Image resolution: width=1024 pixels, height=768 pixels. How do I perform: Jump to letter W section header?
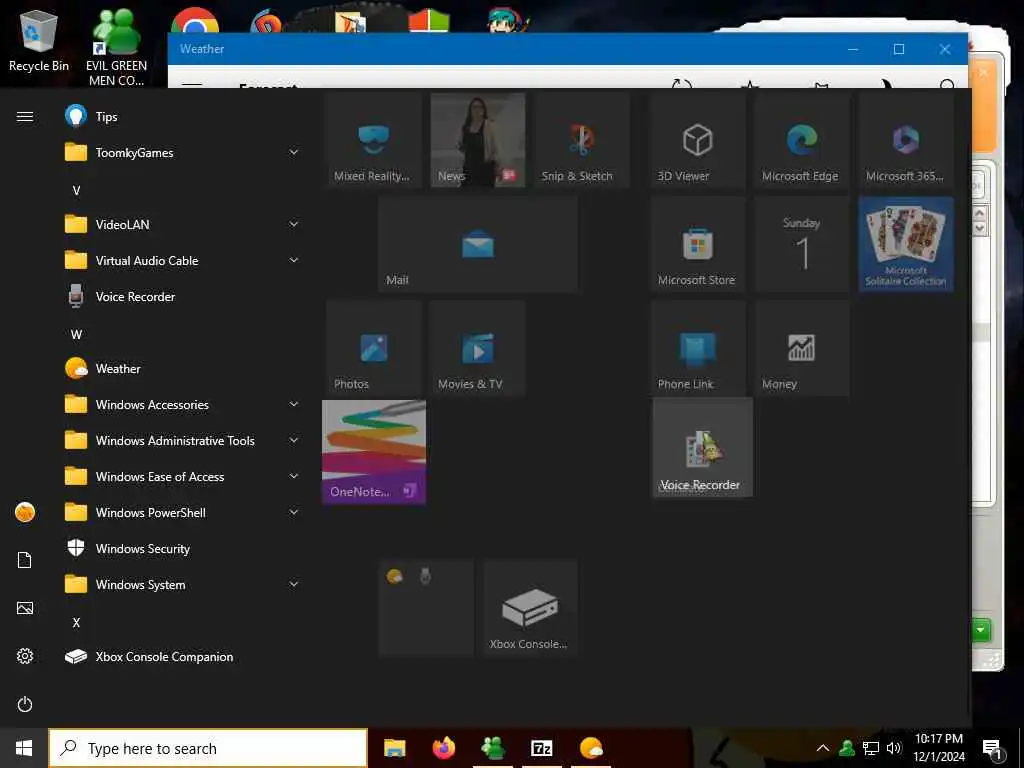tap(76, 334)
